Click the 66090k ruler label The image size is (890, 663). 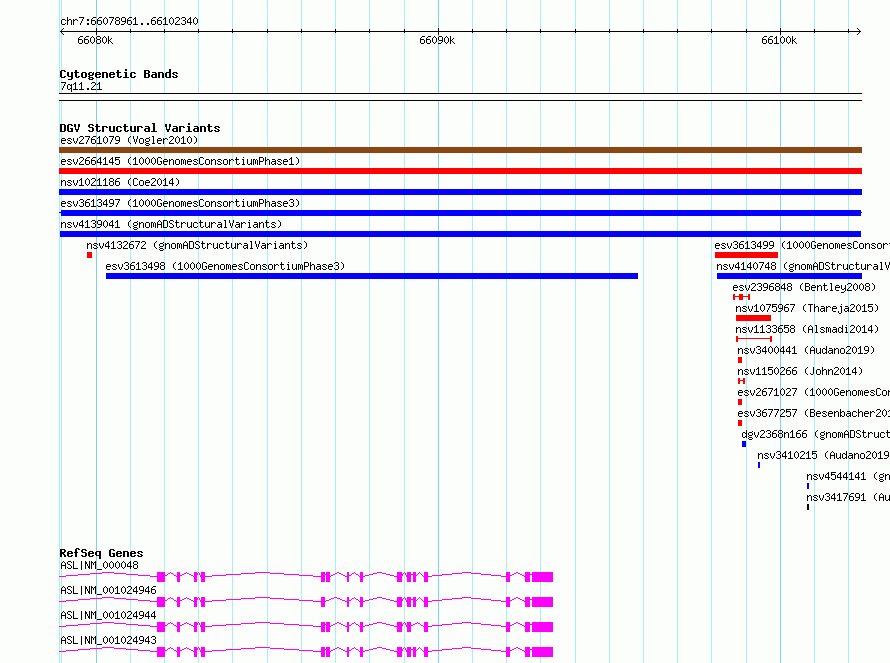(437, 40)
